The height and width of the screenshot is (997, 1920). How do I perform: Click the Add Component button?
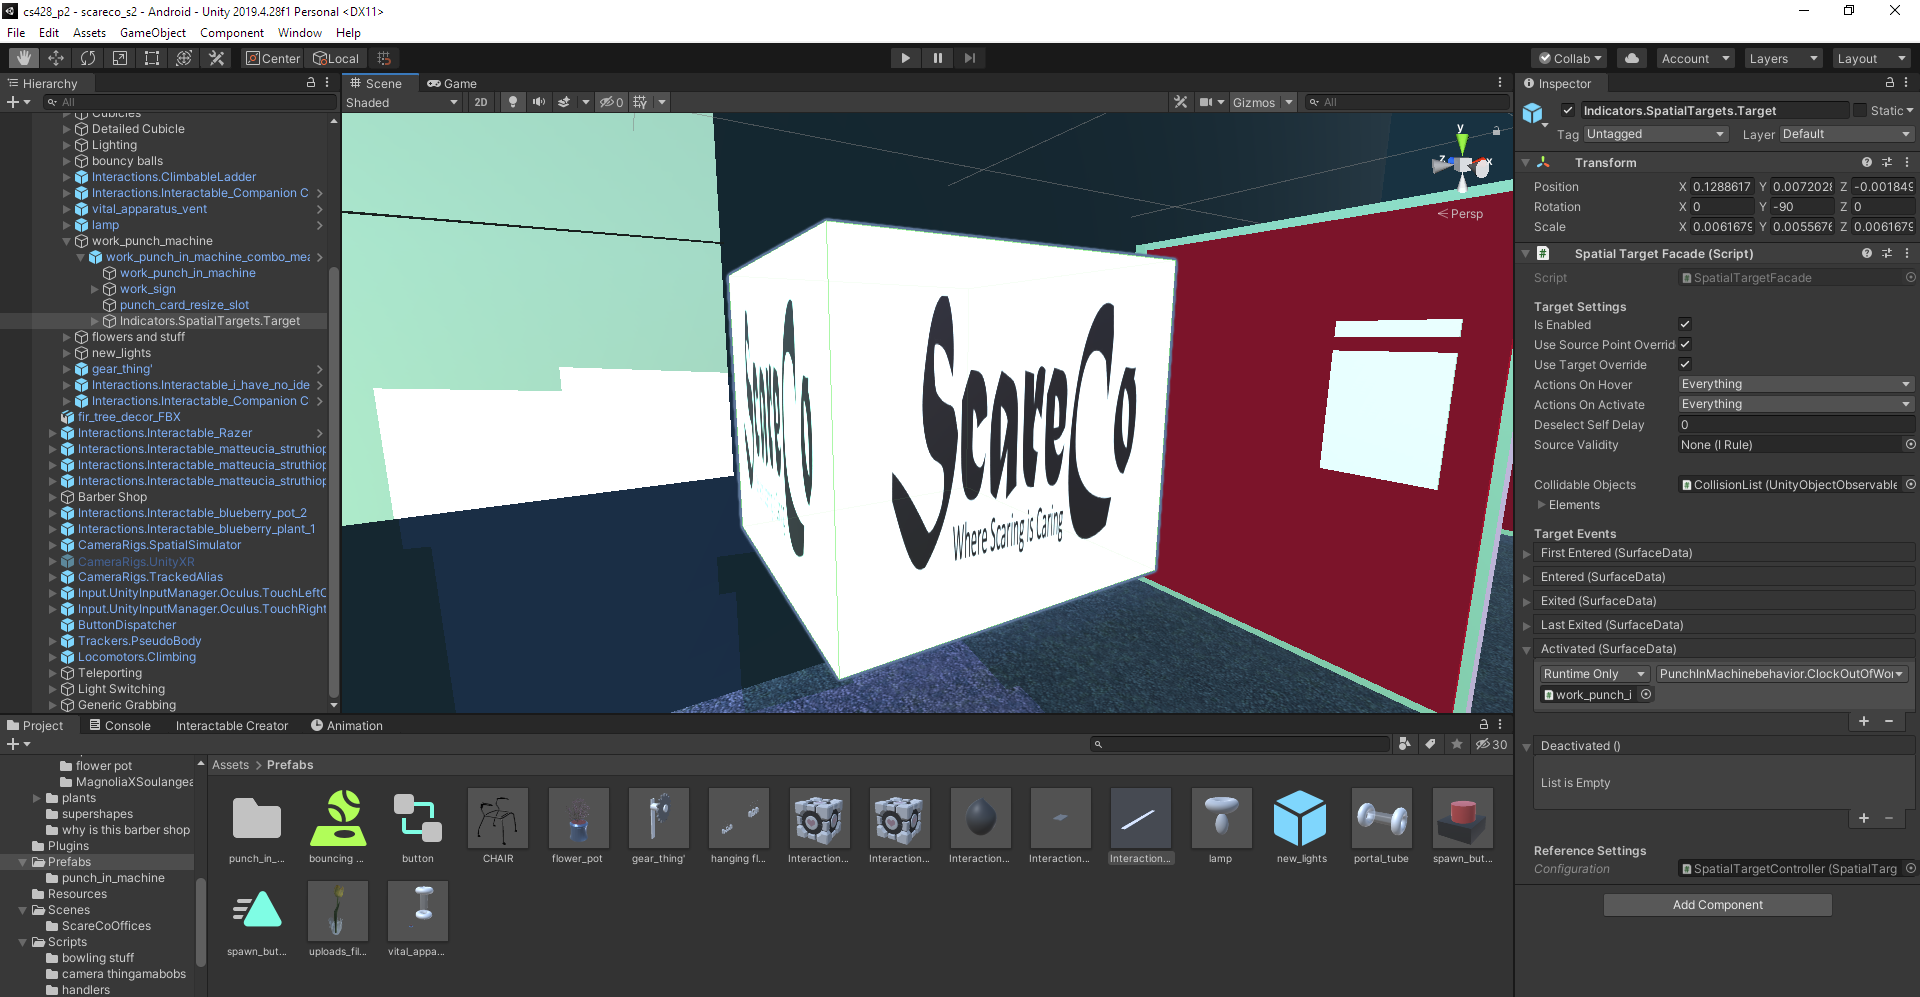point(1717,905)
